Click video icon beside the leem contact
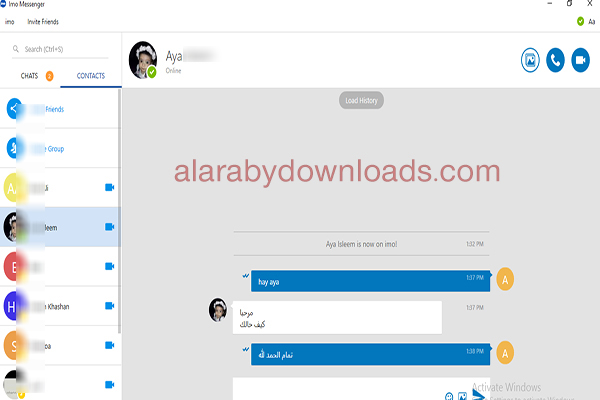The width and height of the screenshot is (600, 400). (x=109, y=227)
